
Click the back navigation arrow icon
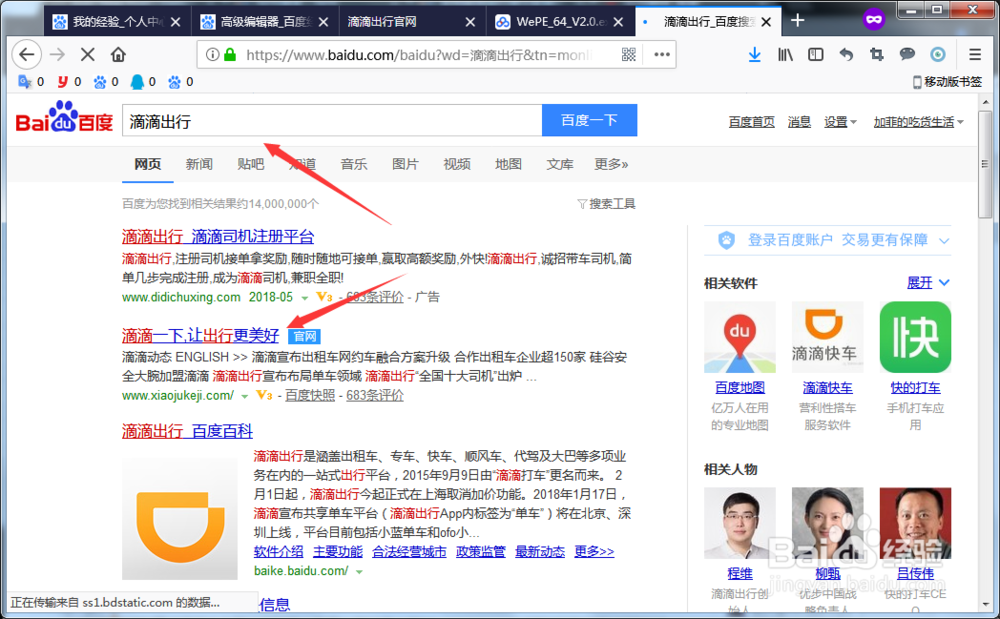(x=26, y=55)
